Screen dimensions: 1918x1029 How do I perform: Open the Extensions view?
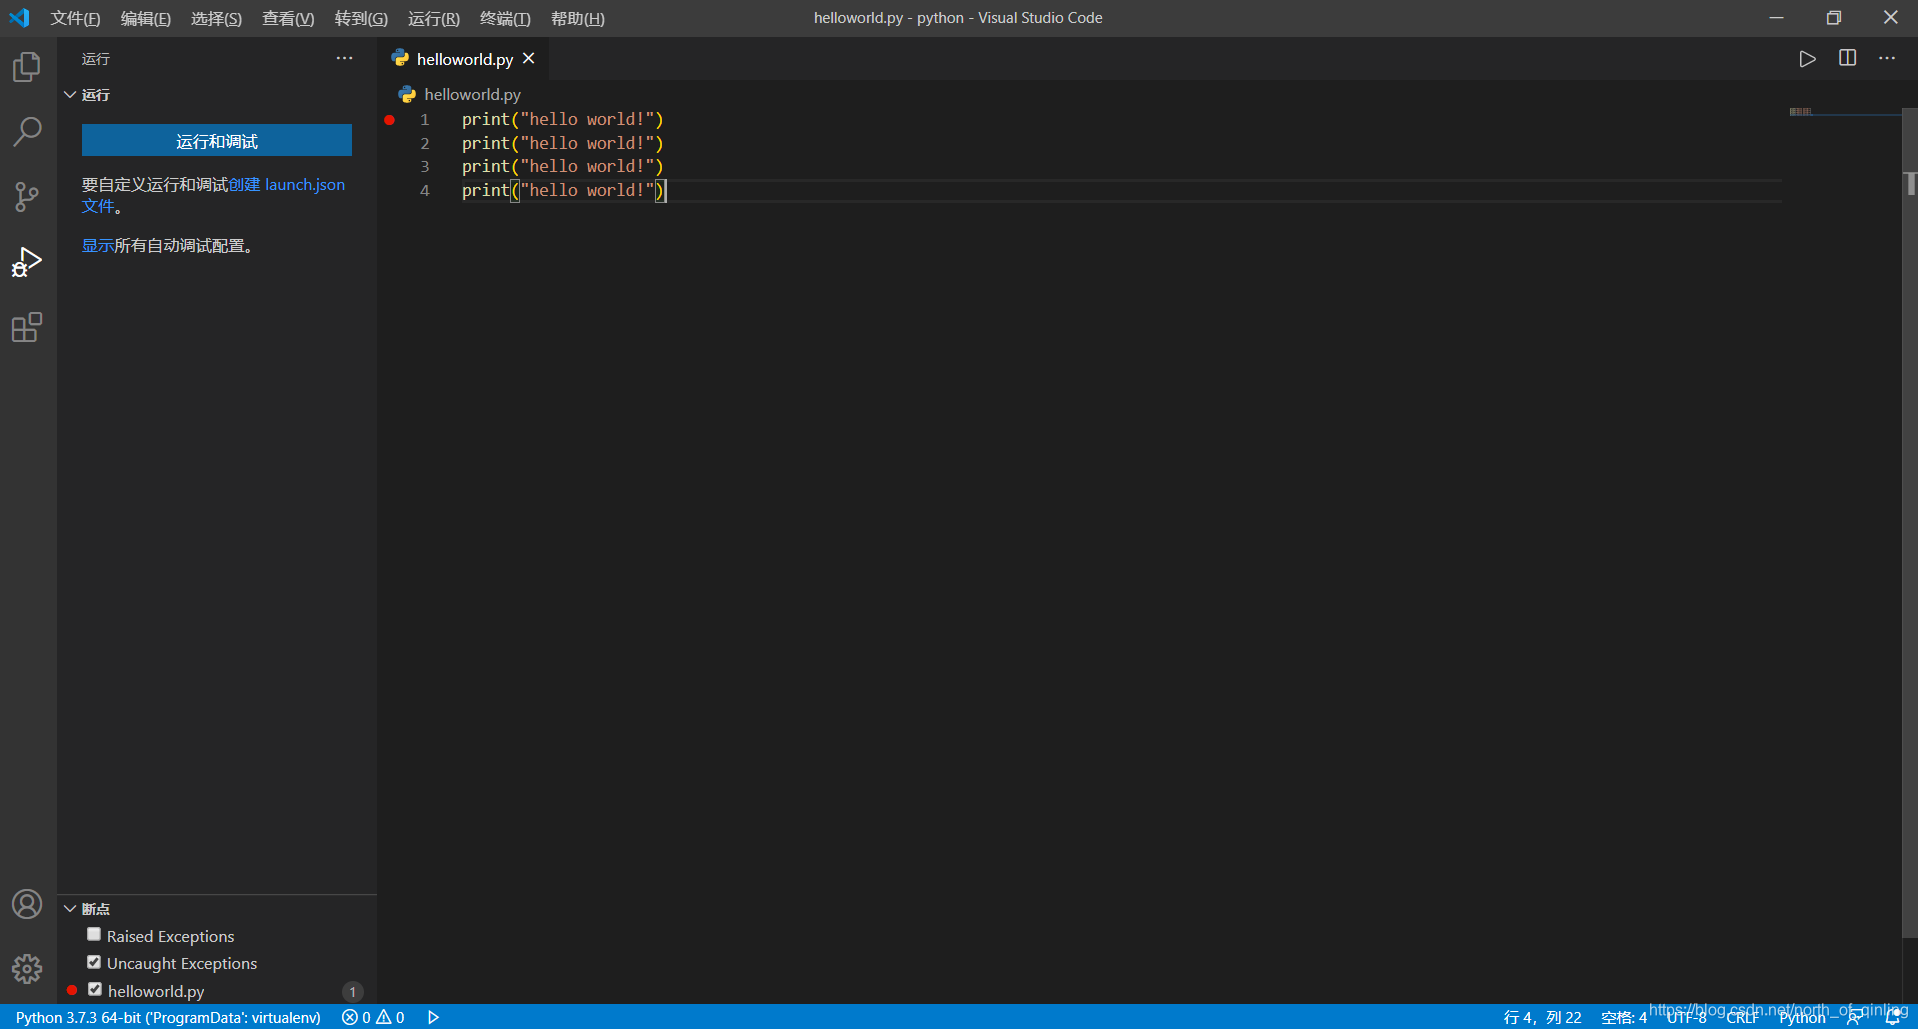(27, 327)
